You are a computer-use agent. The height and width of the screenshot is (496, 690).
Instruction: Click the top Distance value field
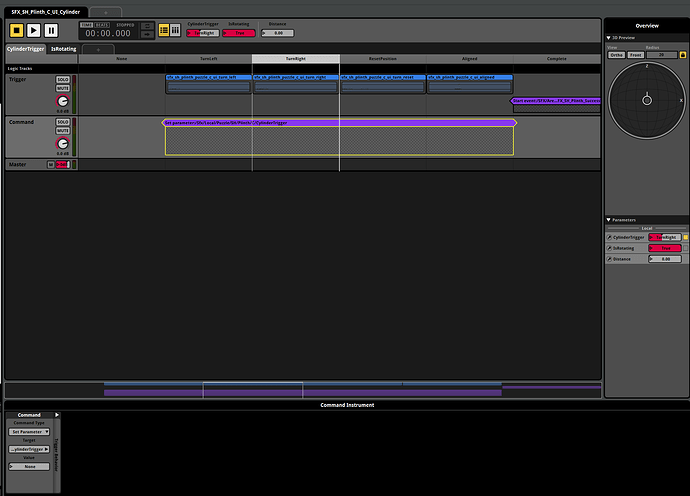click(x=278, y=33)
